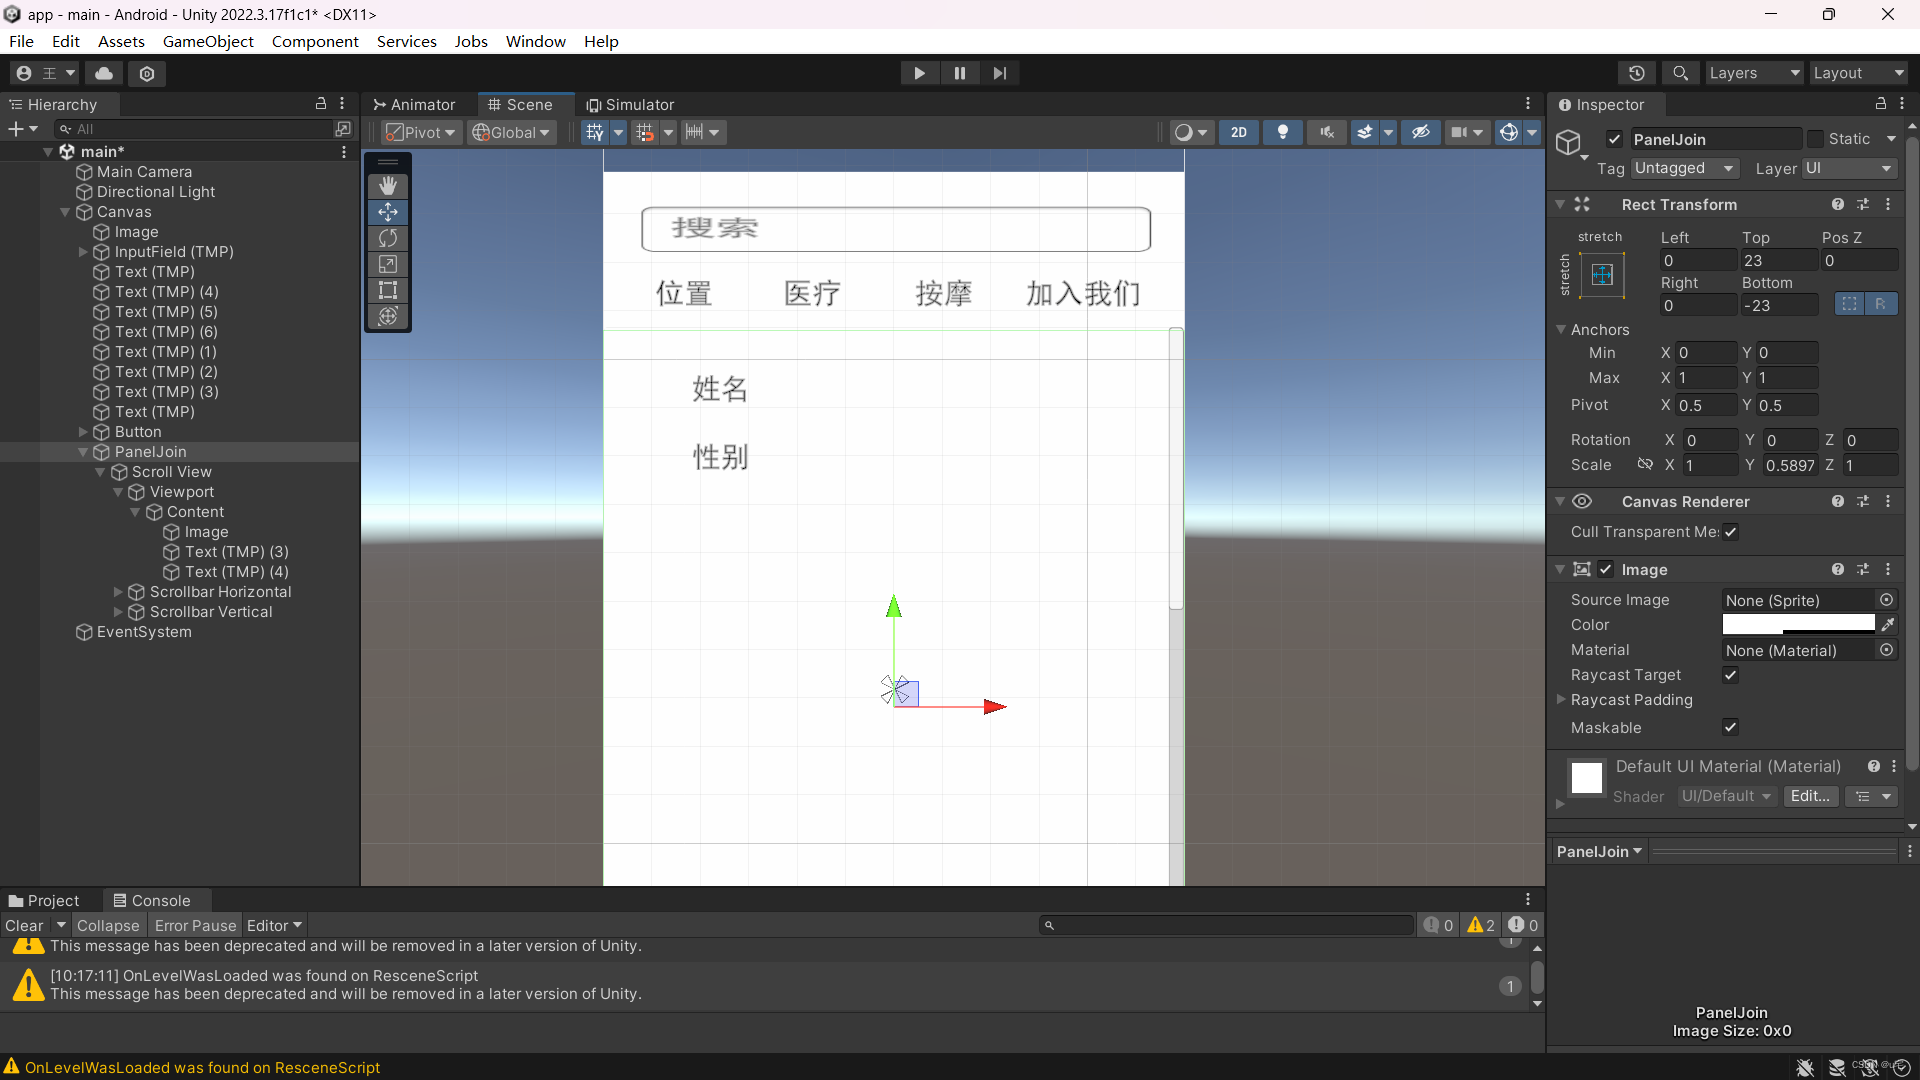Select the Move tool in the scene toolbar
The height and width of the screenshot is (1080, 1920).
point(387,211)
